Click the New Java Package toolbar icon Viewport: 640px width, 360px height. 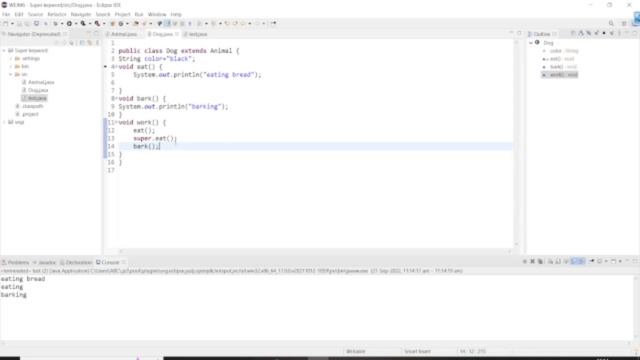113,24
